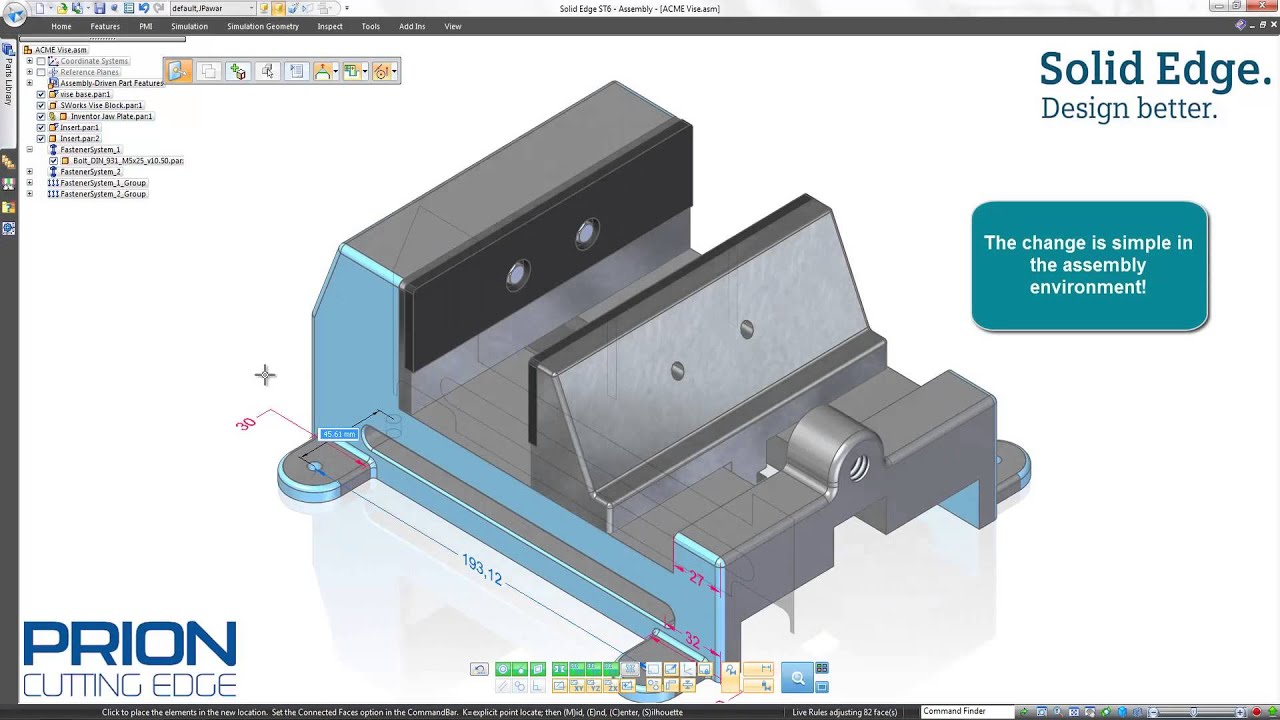Open the Inspect tab
Screen dimensions: 1280x720
pos(330,27)
